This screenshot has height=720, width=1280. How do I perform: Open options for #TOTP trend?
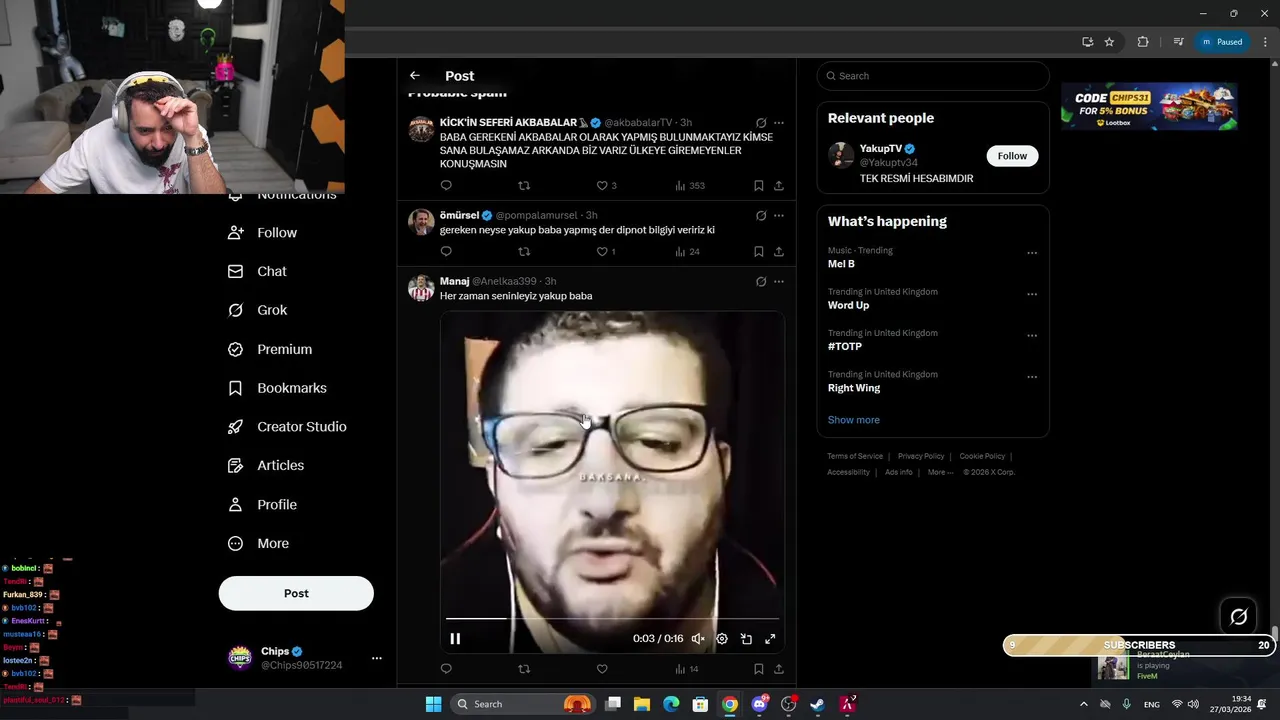pyautogui.click(x=1032, y=336)
